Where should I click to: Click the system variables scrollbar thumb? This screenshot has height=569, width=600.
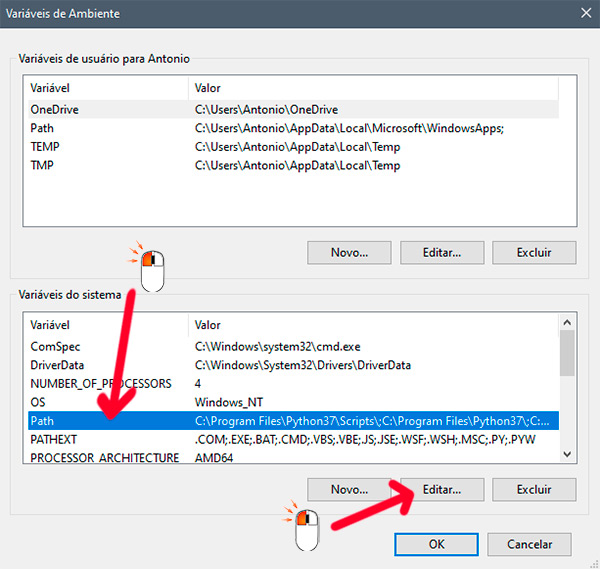[567, 353]
